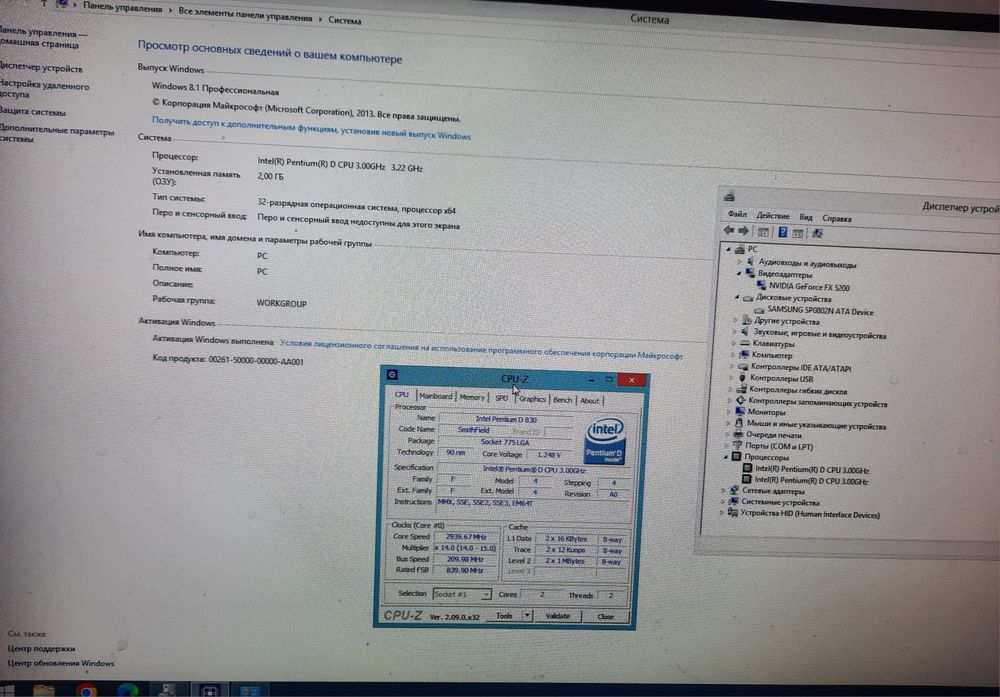Open the Socket #1 selection dropdown in CPU-Z
1000x697 pixels.
point(462,594)
